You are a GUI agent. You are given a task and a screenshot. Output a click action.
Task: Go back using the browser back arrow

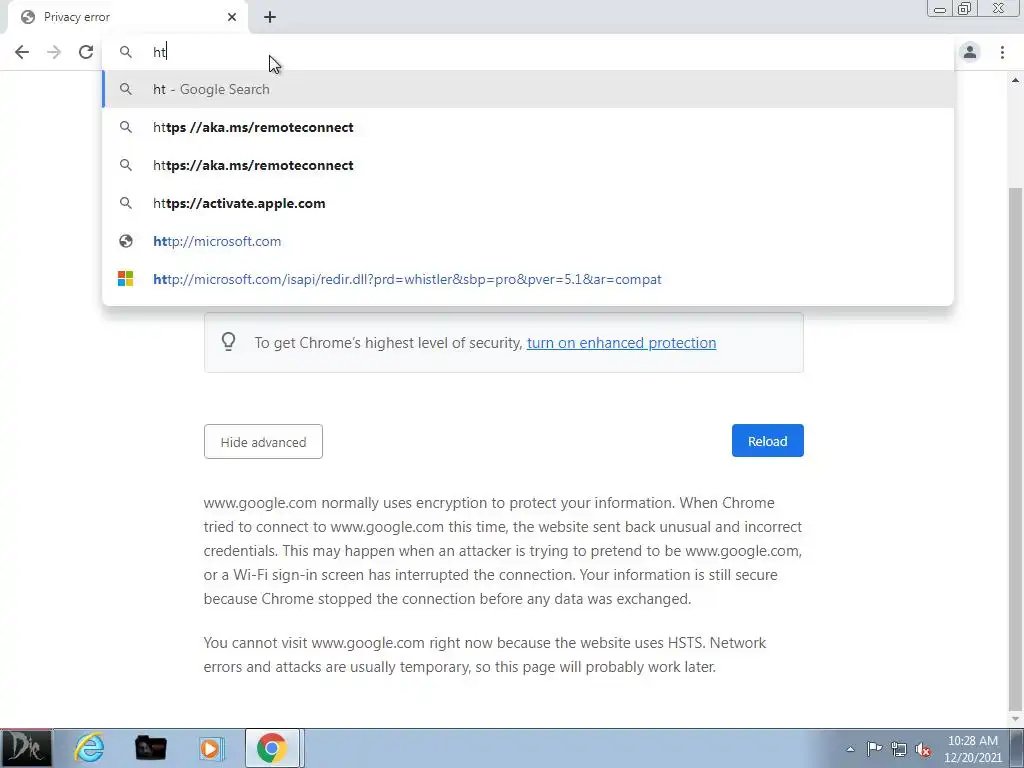22,52
